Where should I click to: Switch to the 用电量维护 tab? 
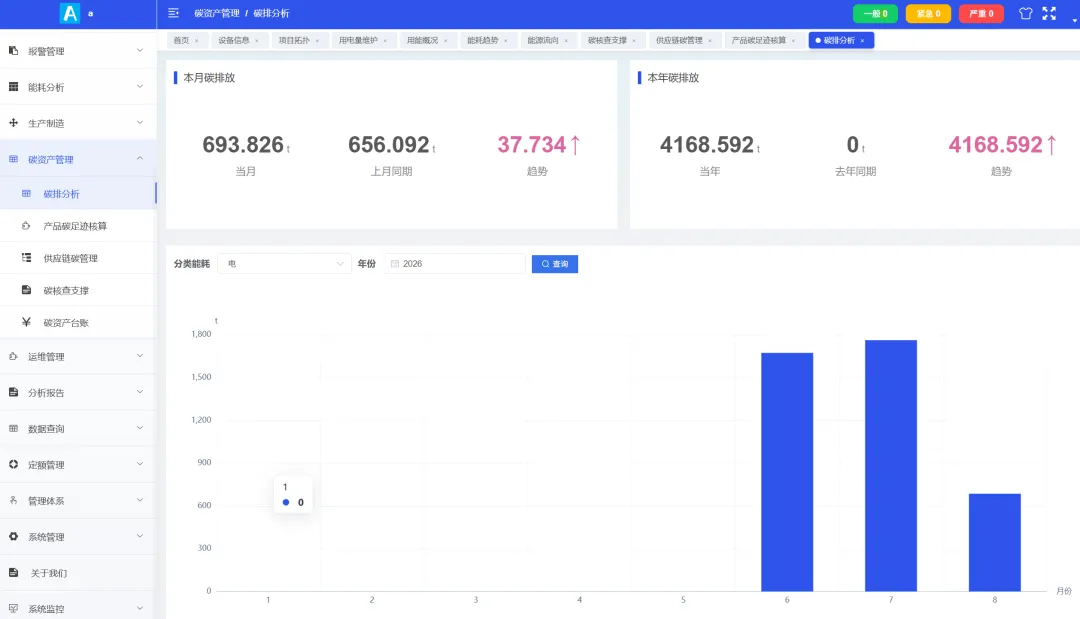pyautogui.click(x=358, y=41)
